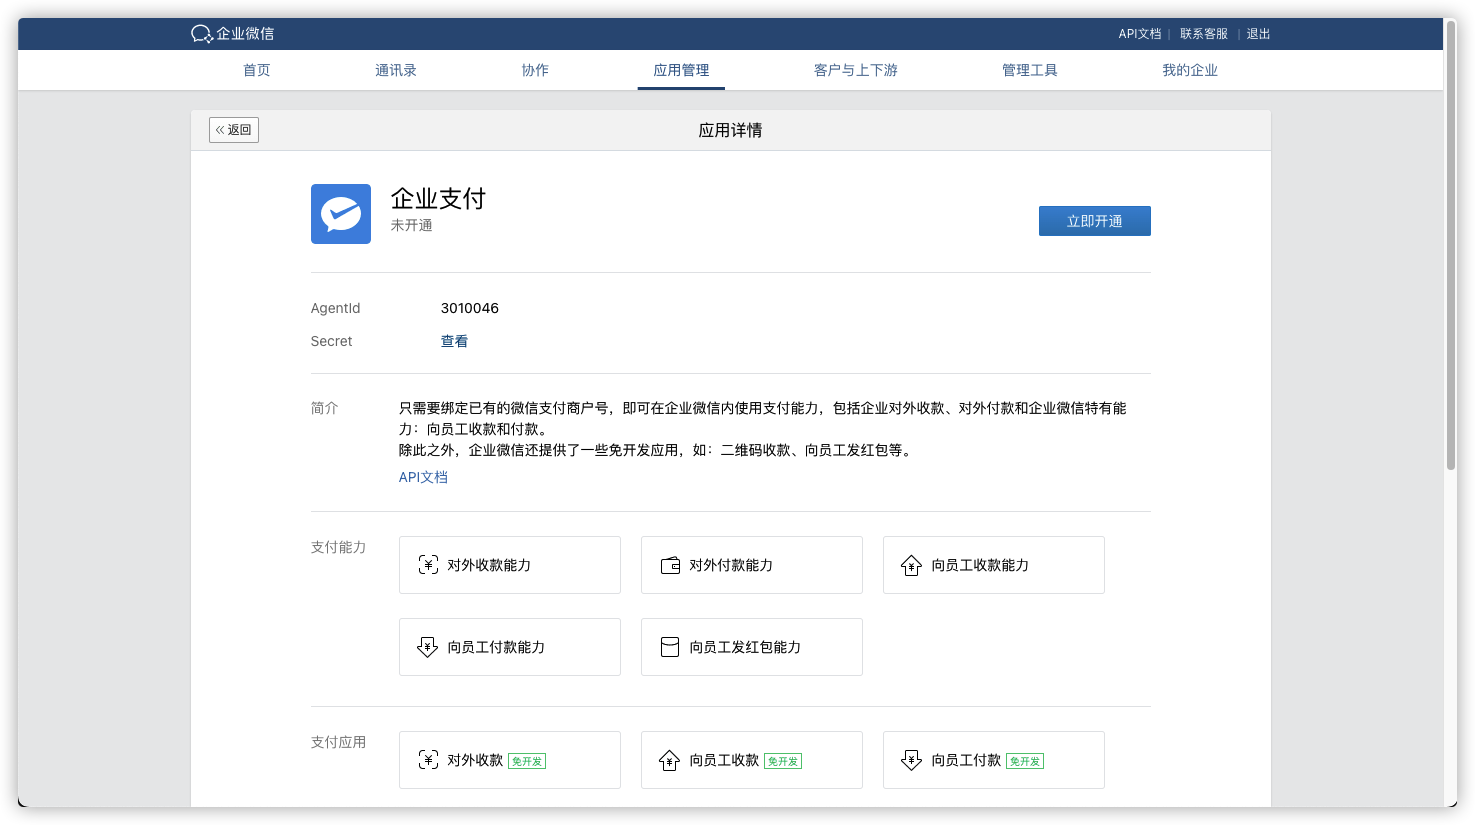1475x825 pixels.
Task: Click the 企业微信 logo icon
Action: (x=202, y=34)
